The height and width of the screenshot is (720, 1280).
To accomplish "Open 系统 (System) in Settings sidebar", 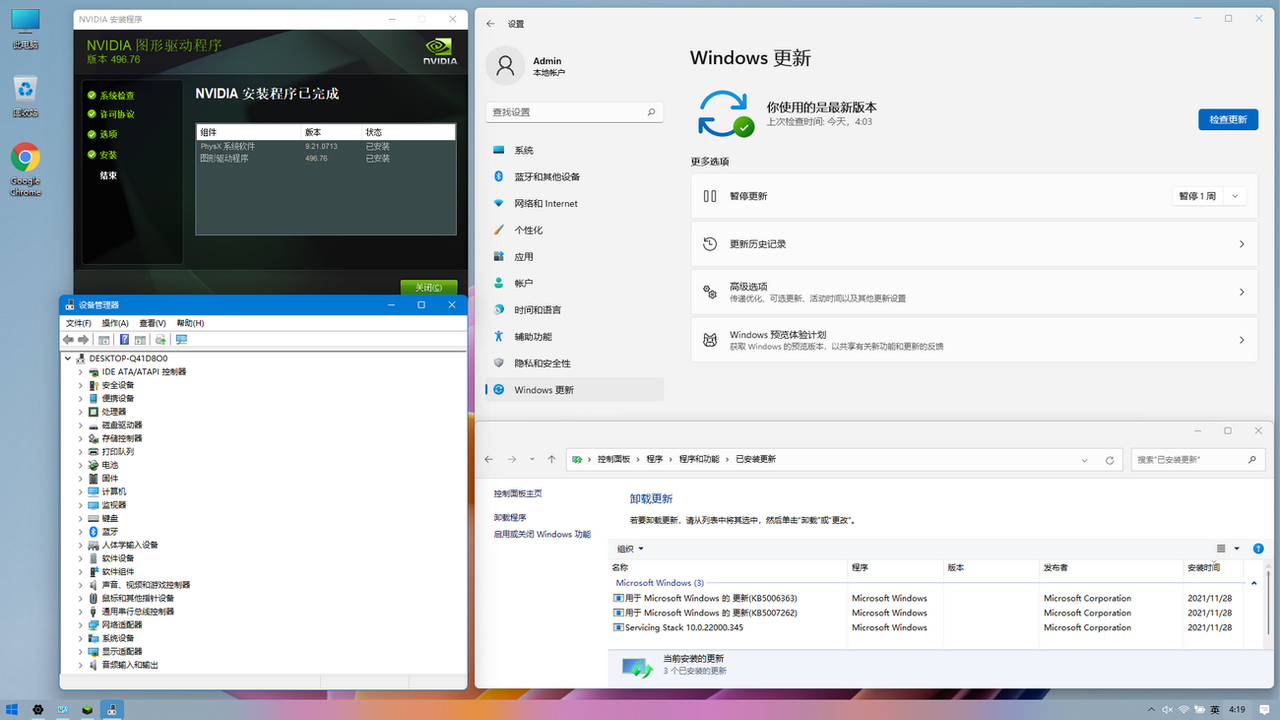I will pyautogui.click(x=574, y=150).
